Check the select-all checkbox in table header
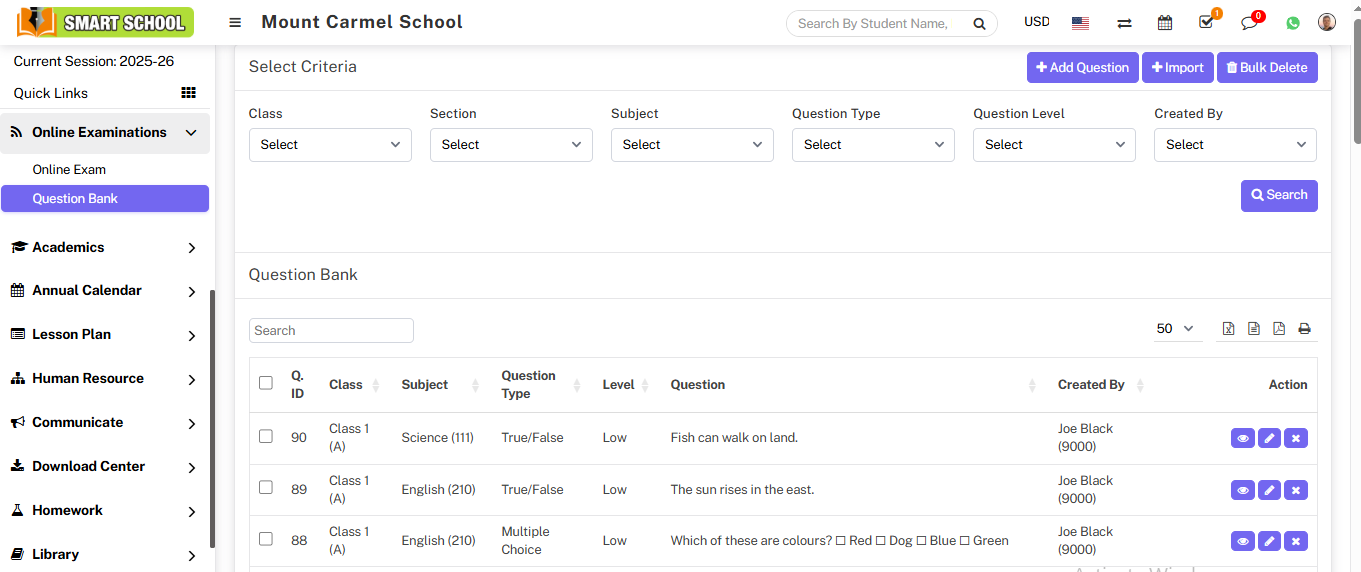Image resolution: width=1361 pixels, height=572 pixels. click(x=266, y=383)
